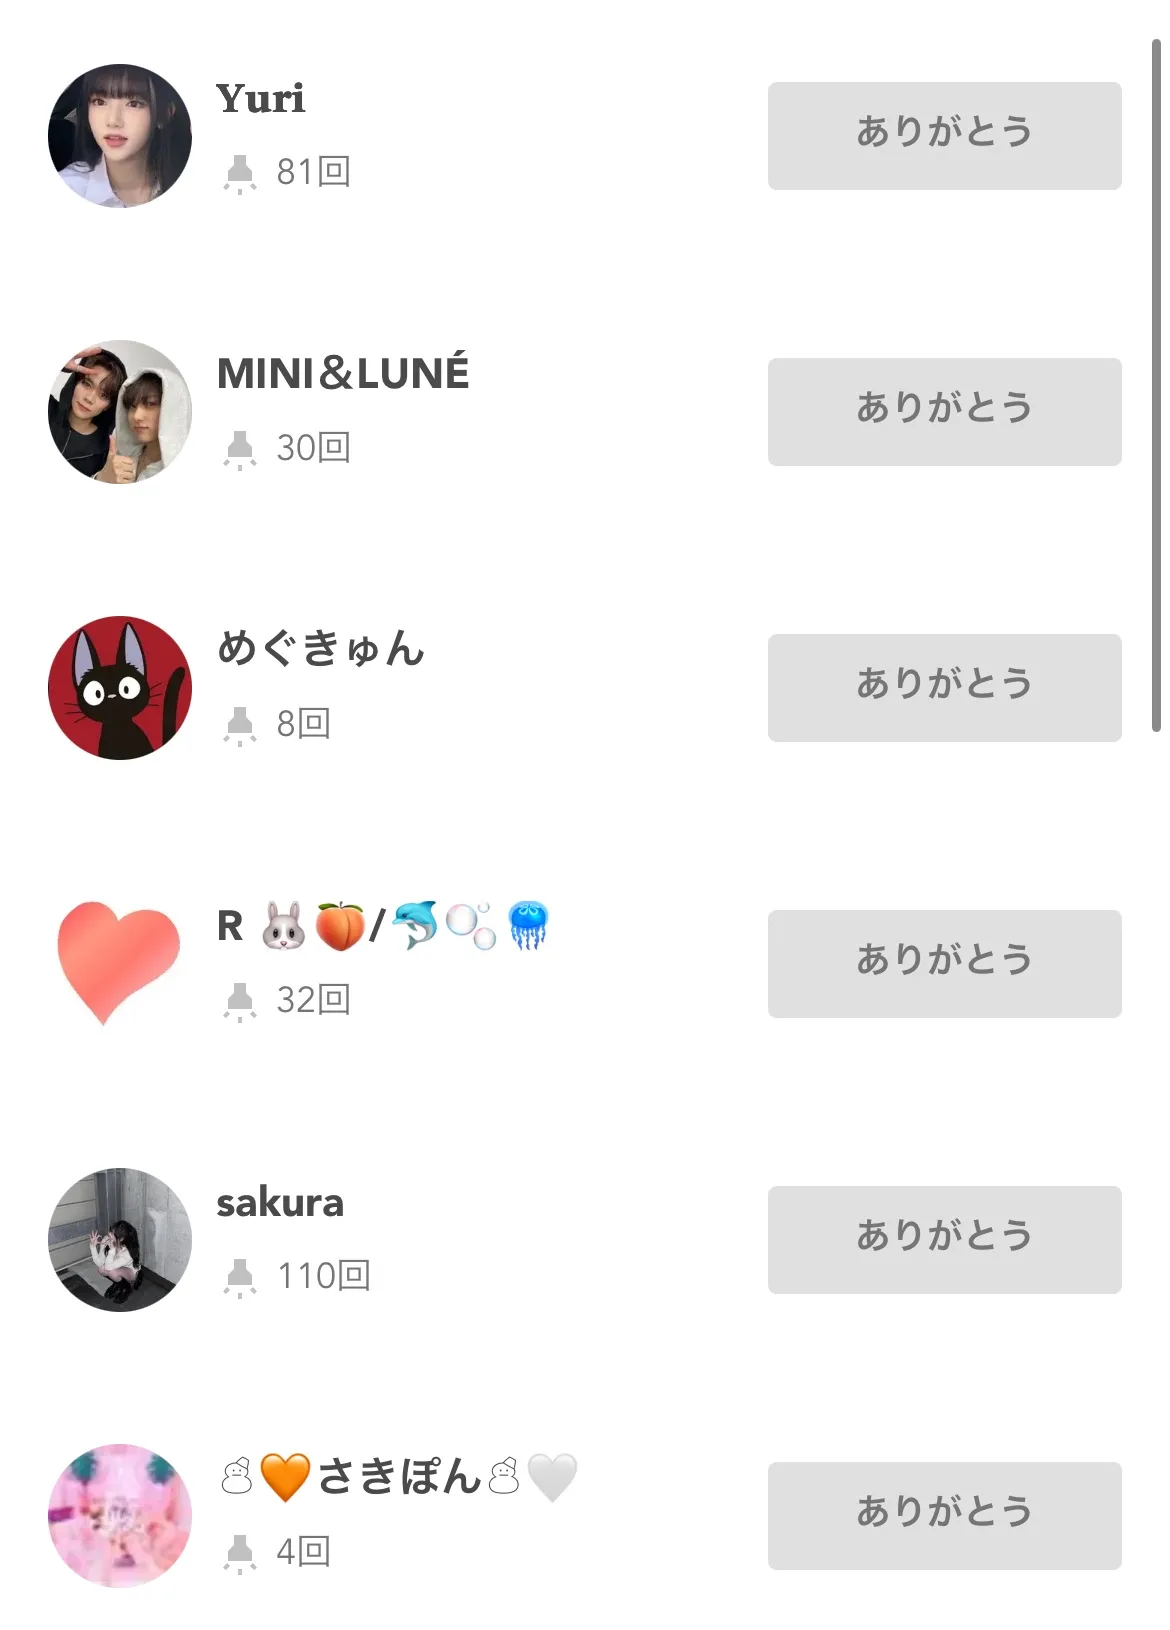This screenshot has width=1170, height=1630.
Task: Open sakura's profile picture
Action: 120,1240
